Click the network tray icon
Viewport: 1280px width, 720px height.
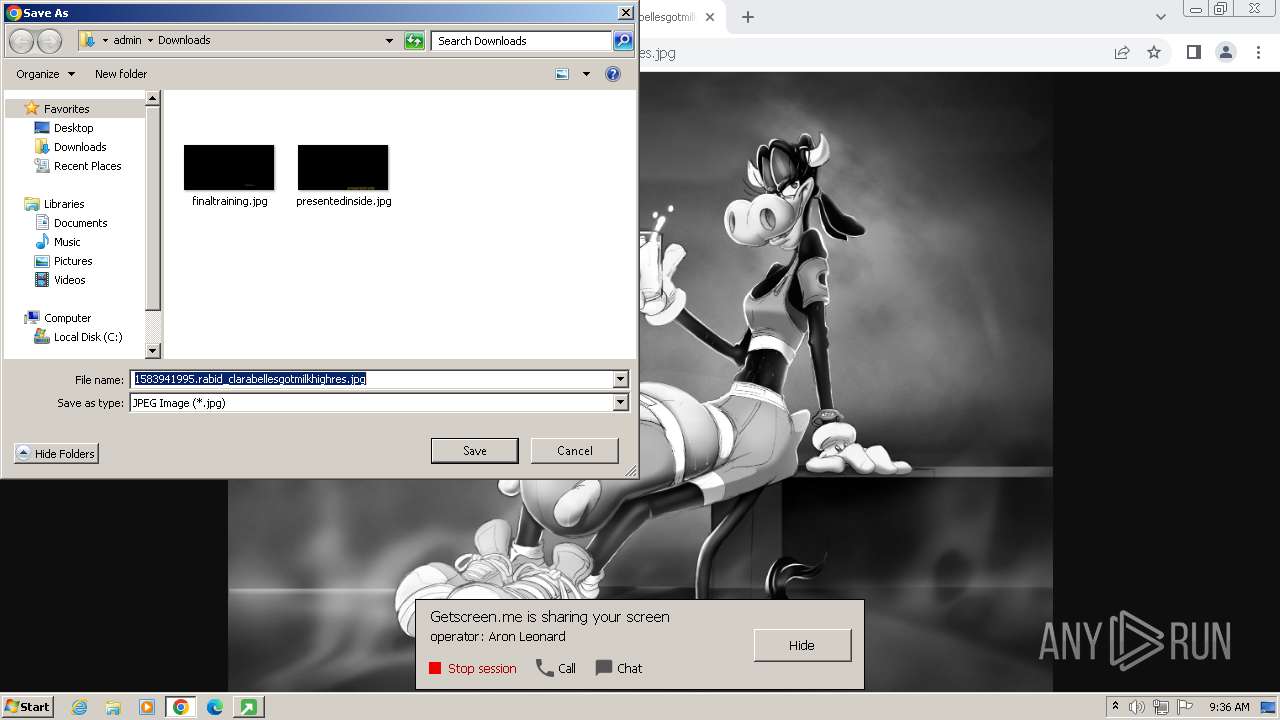point(1161,707)
